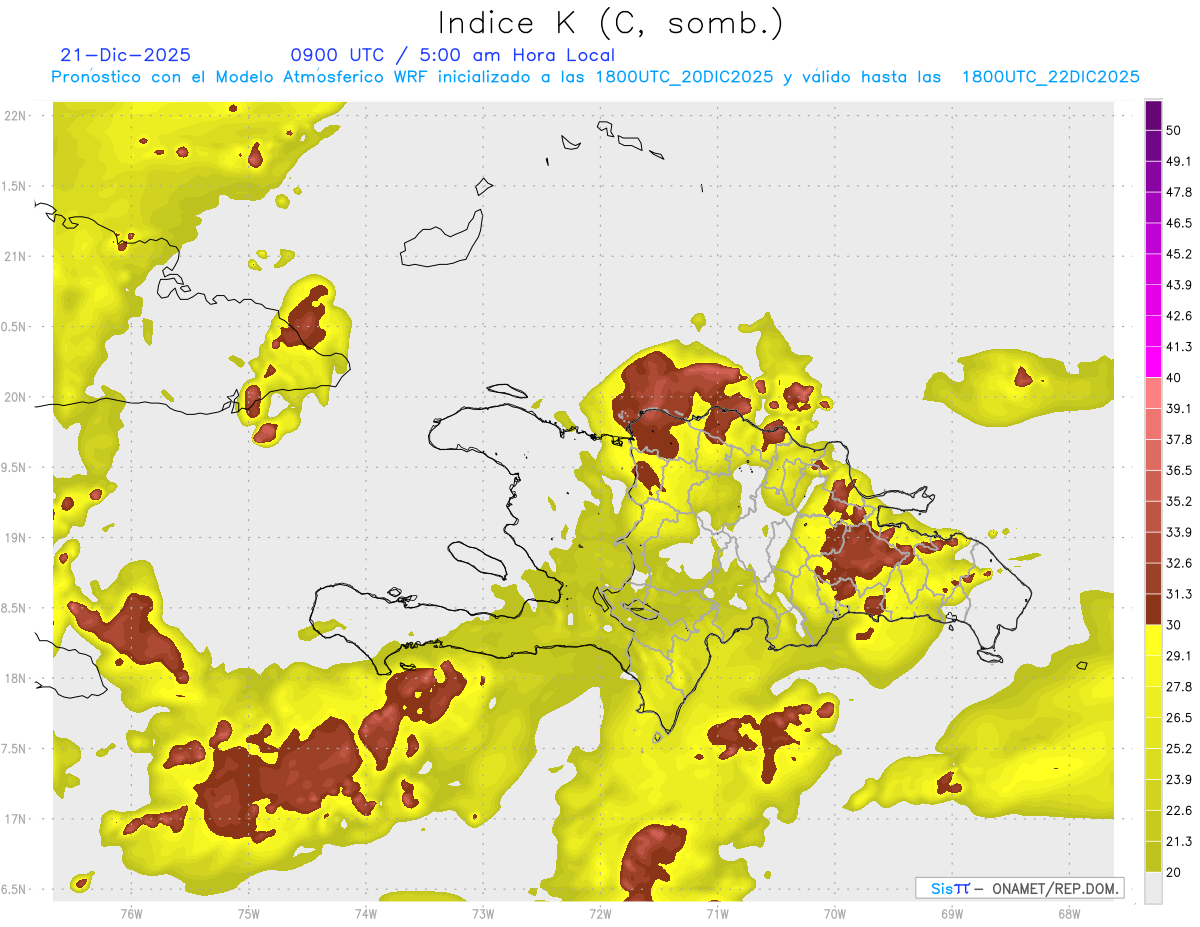The width and height of the screenshot is (1200, 927).
Task: Pick the colorbar label 33.9
Action: [x=1179, y=532]
